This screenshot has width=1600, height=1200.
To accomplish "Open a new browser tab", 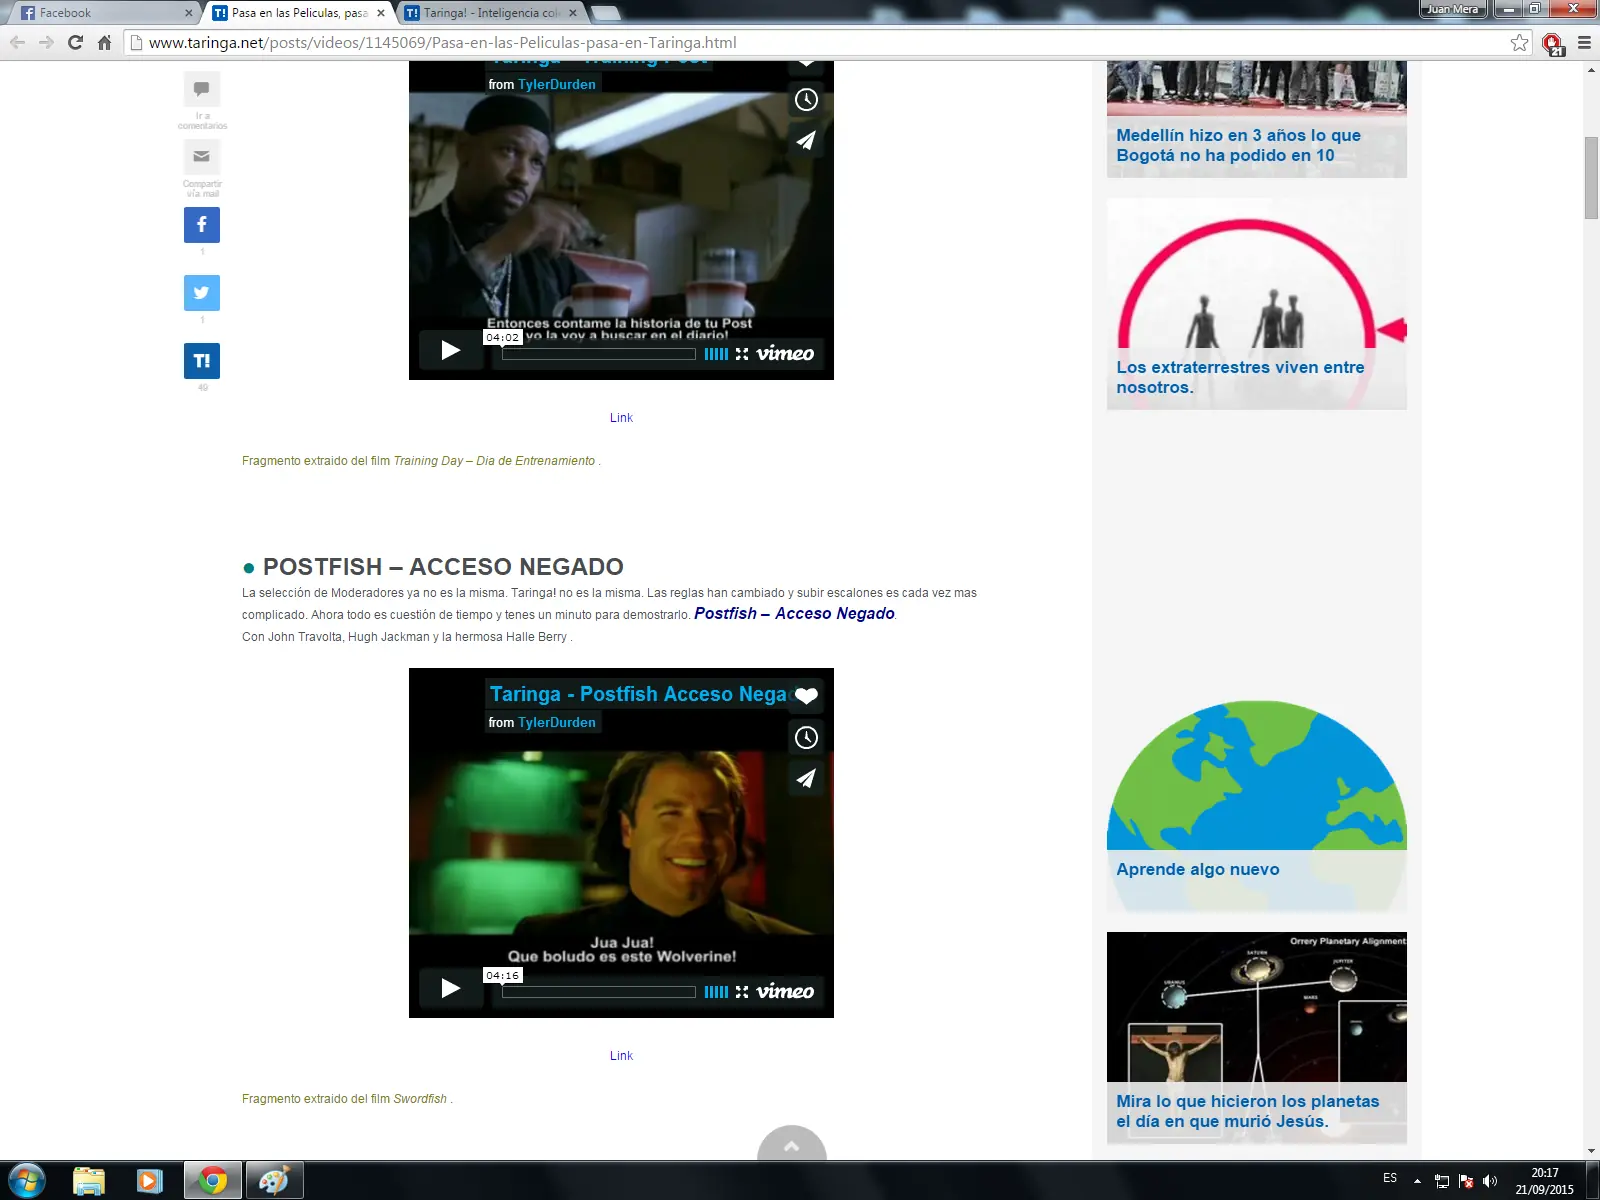I will pyautogui.click(x=606, y=13).
